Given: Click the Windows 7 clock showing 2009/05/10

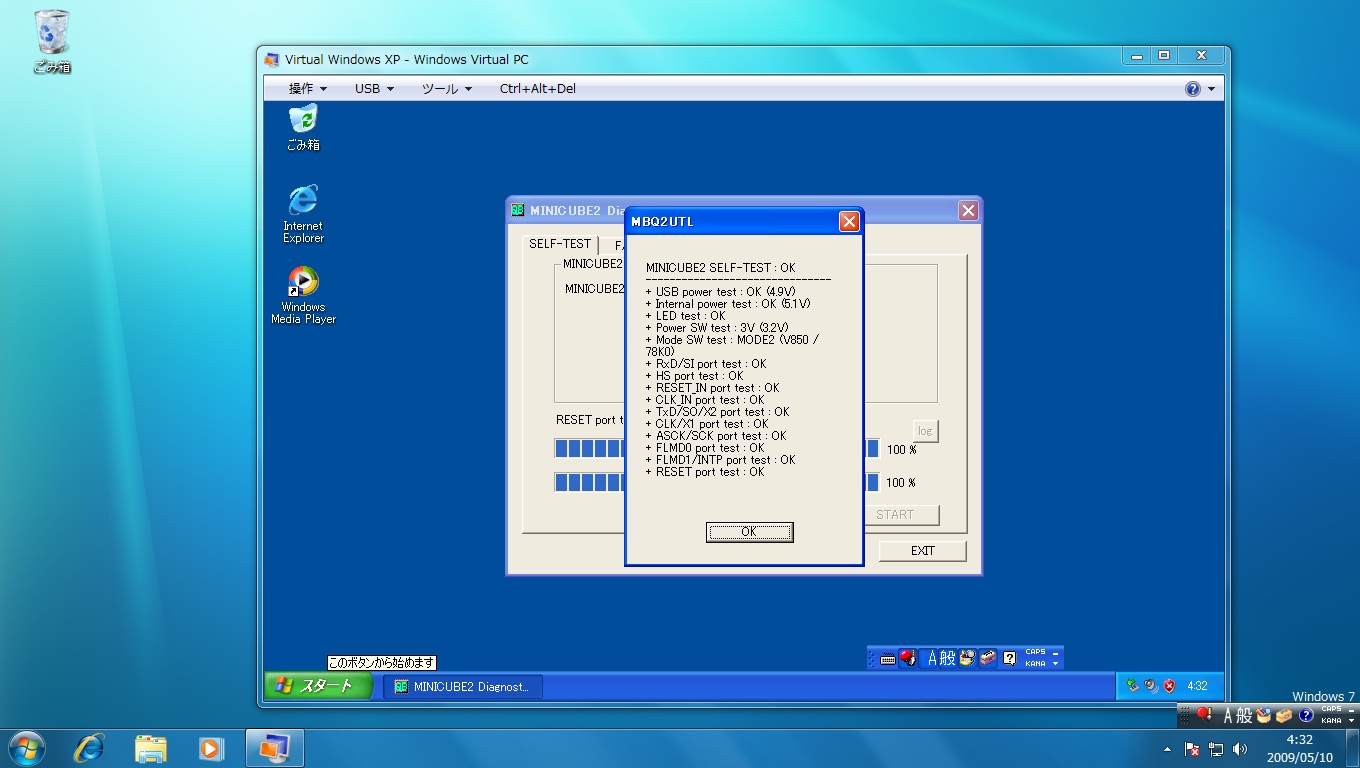Looking at the screenshot, I should [x=1299, y=748].
